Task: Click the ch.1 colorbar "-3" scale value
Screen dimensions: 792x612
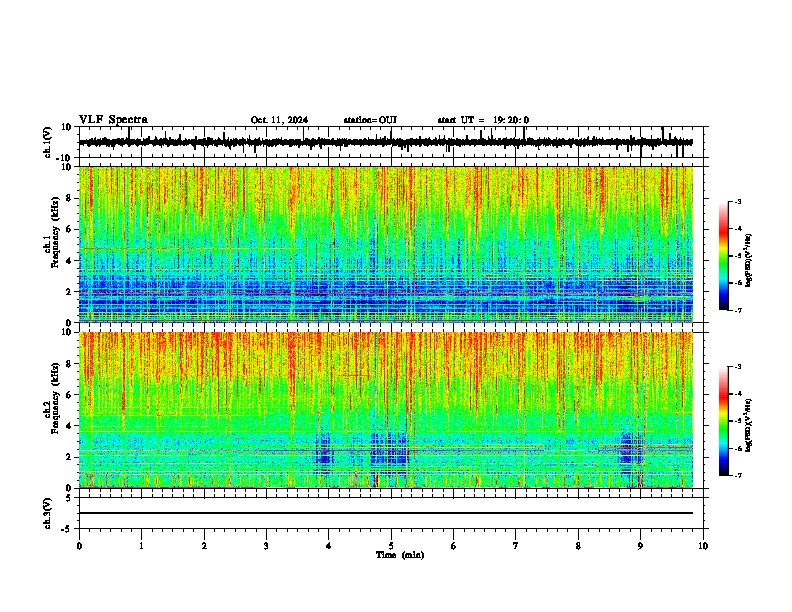Action: coord(738,202)
